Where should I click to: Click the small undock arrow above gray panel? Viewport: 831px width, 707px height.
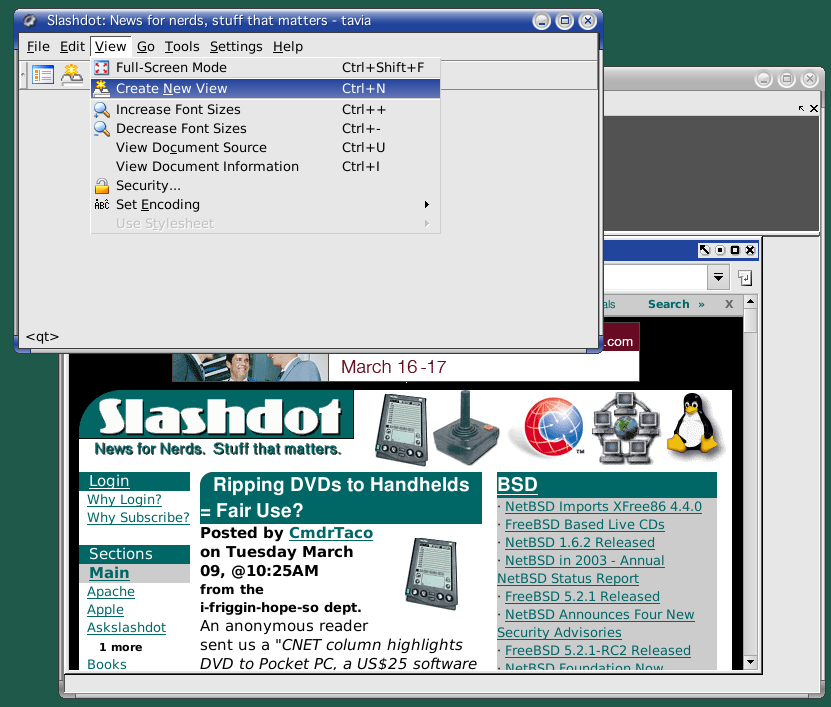coord(801,108)
